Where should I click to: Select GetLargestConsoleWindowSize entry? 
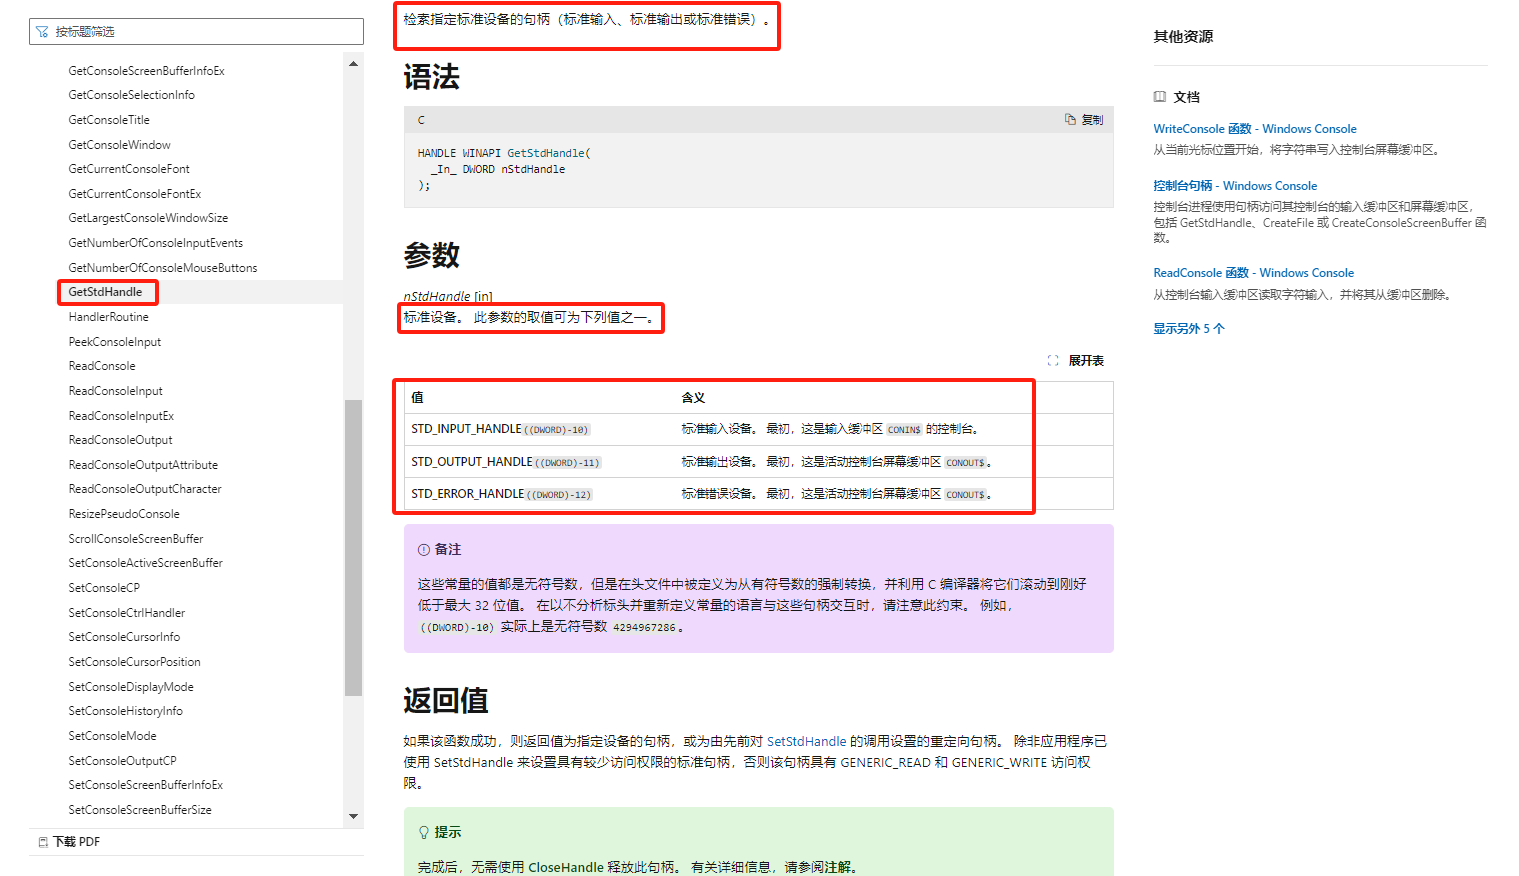pos(148,218)
